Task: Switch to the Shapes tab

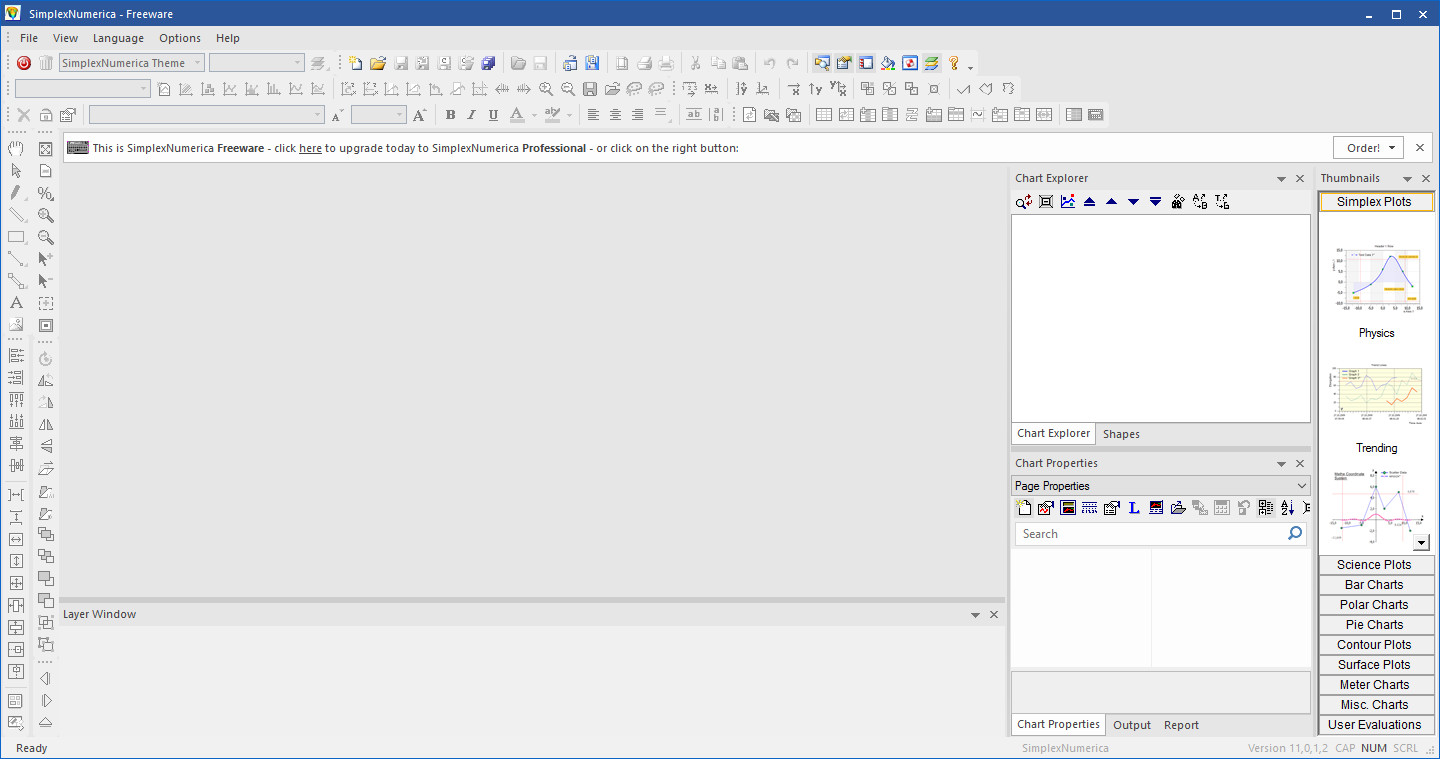Action: 1121,434
